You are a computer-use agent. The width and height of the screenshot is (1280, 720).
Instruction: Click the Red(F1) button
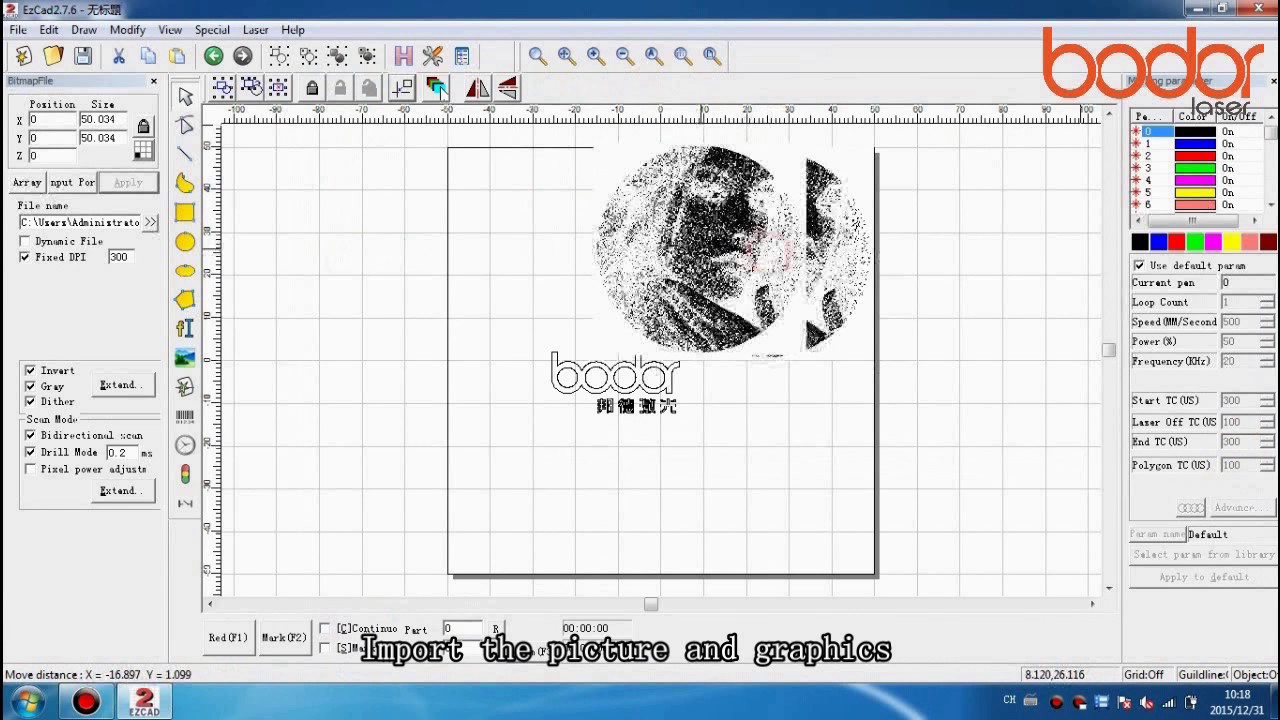pos(228,637)
